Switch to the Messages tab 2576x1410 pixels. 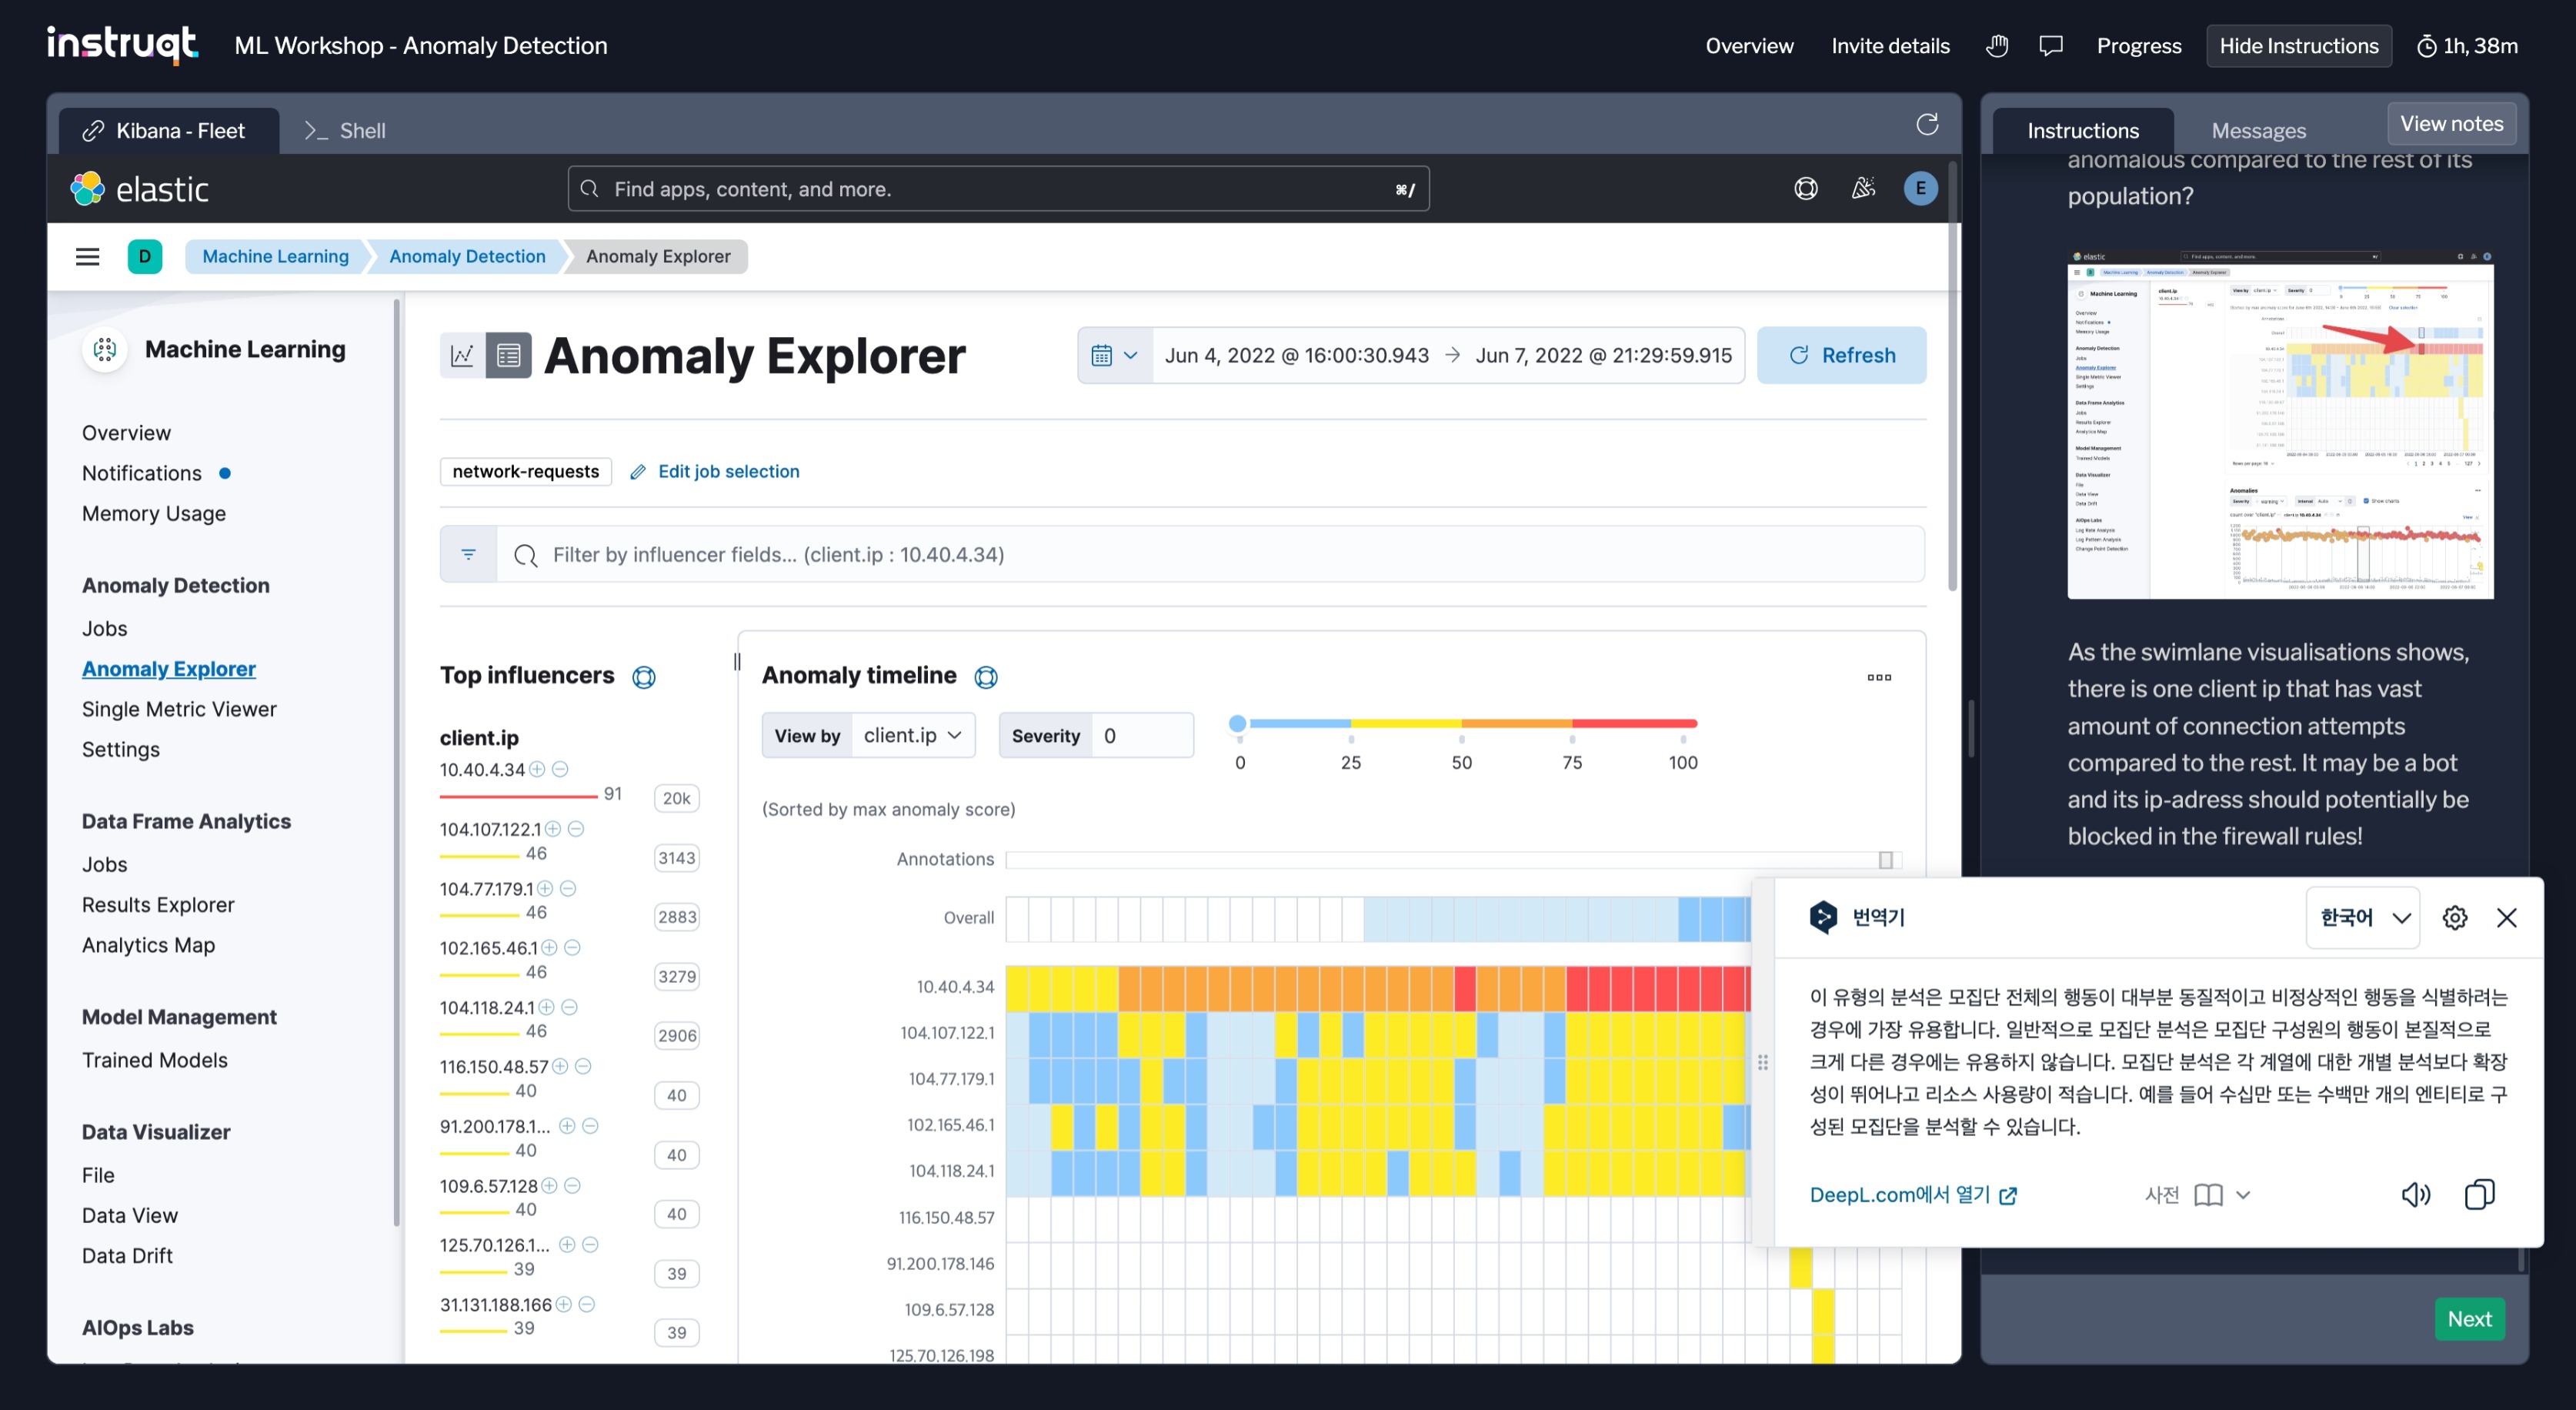coord(2258,131)
